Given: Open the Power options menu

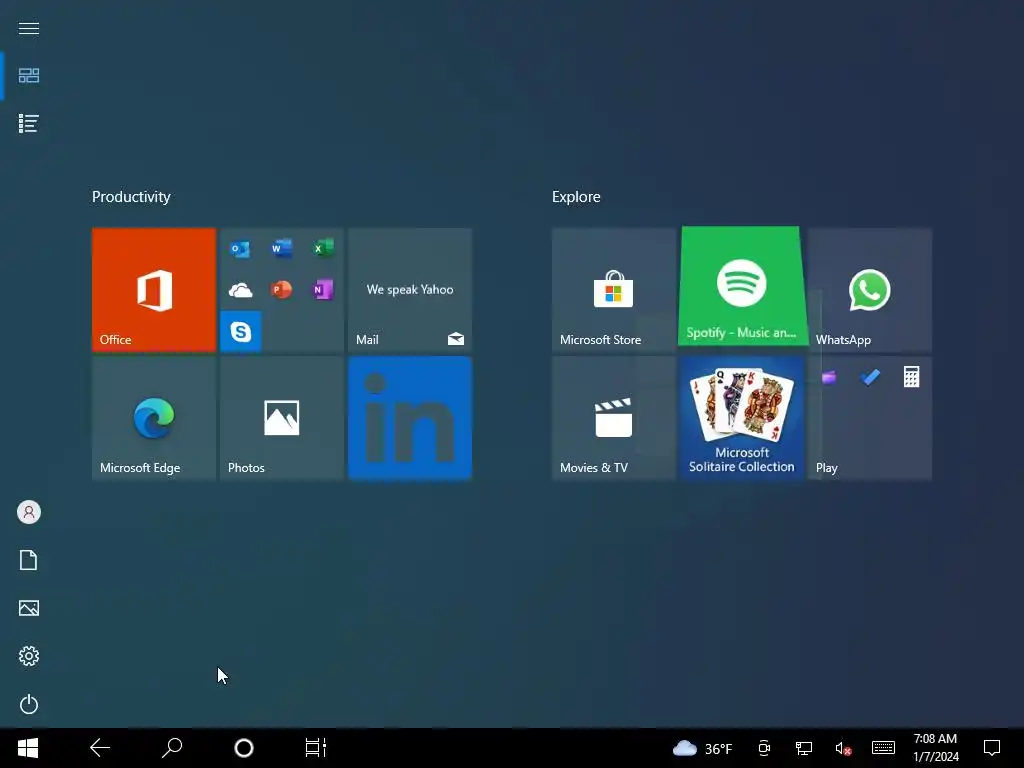Looking at the screenshot, I should pyautogui.click(x=29, y=704).
